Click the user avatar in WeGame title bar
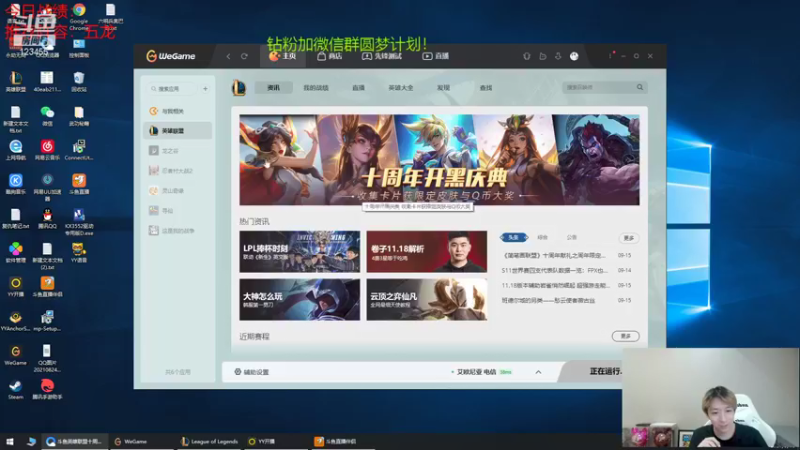Screen dimensions: 800x450 574,56
